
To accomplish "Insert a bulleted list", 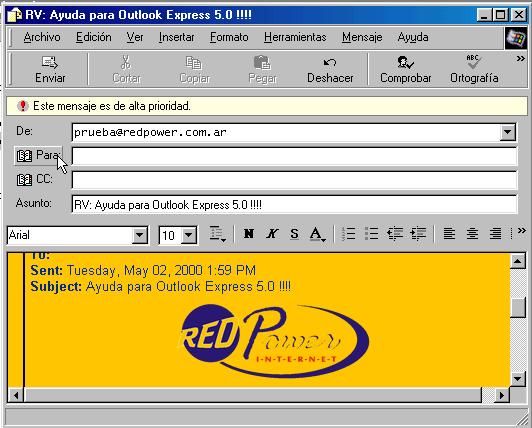I will (372, 234).
